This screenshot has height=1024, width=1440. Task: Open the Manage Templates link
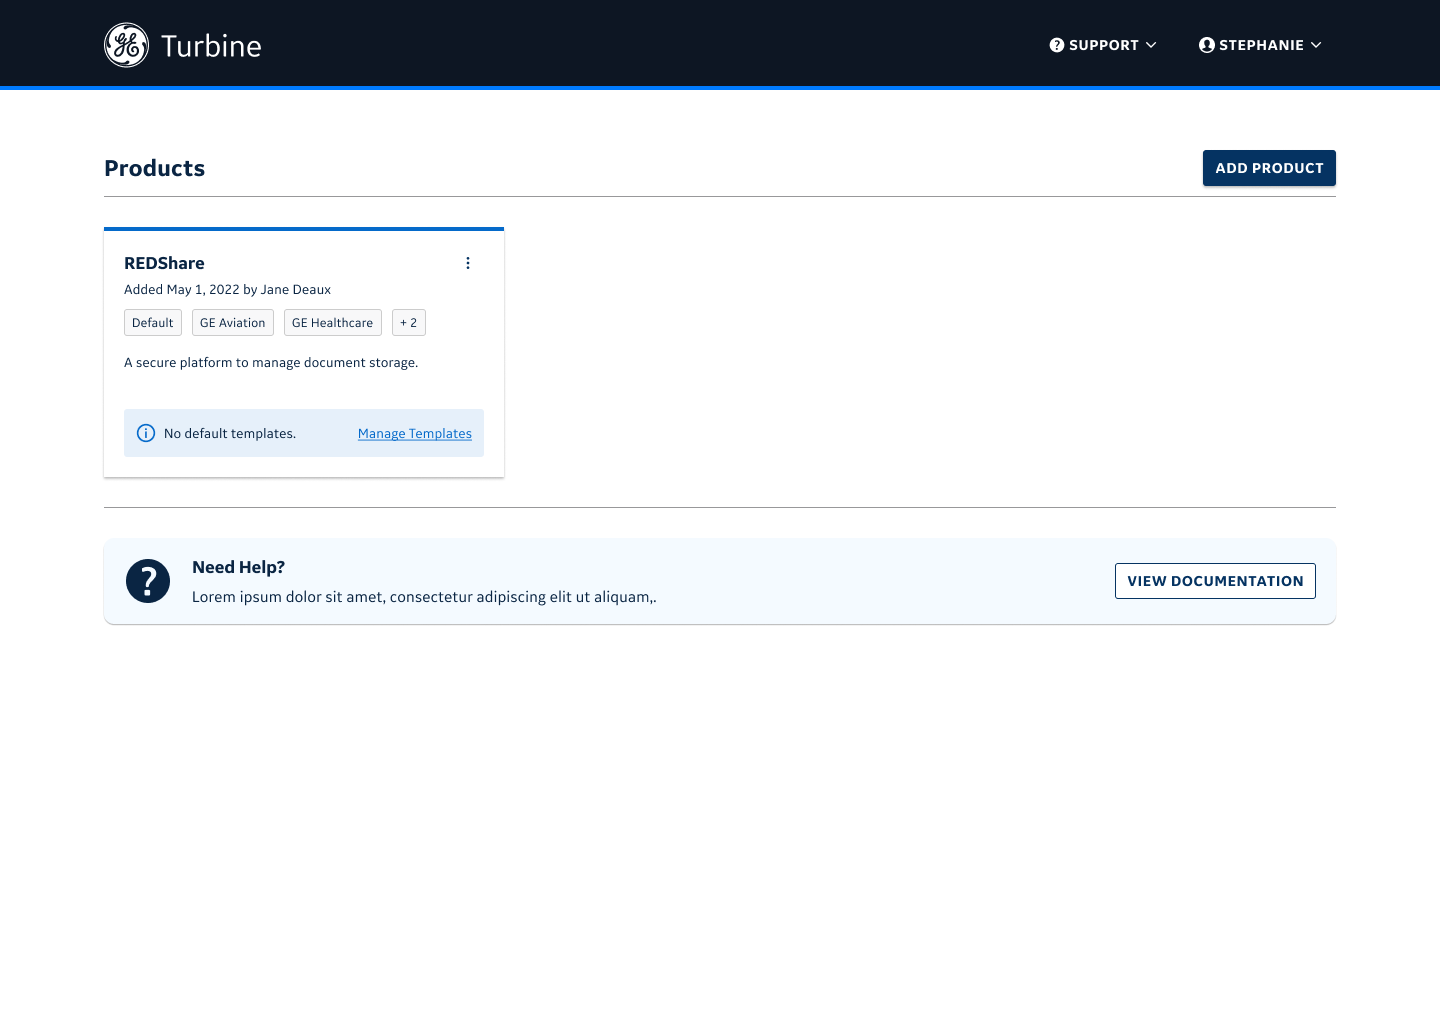pos(414,433)
